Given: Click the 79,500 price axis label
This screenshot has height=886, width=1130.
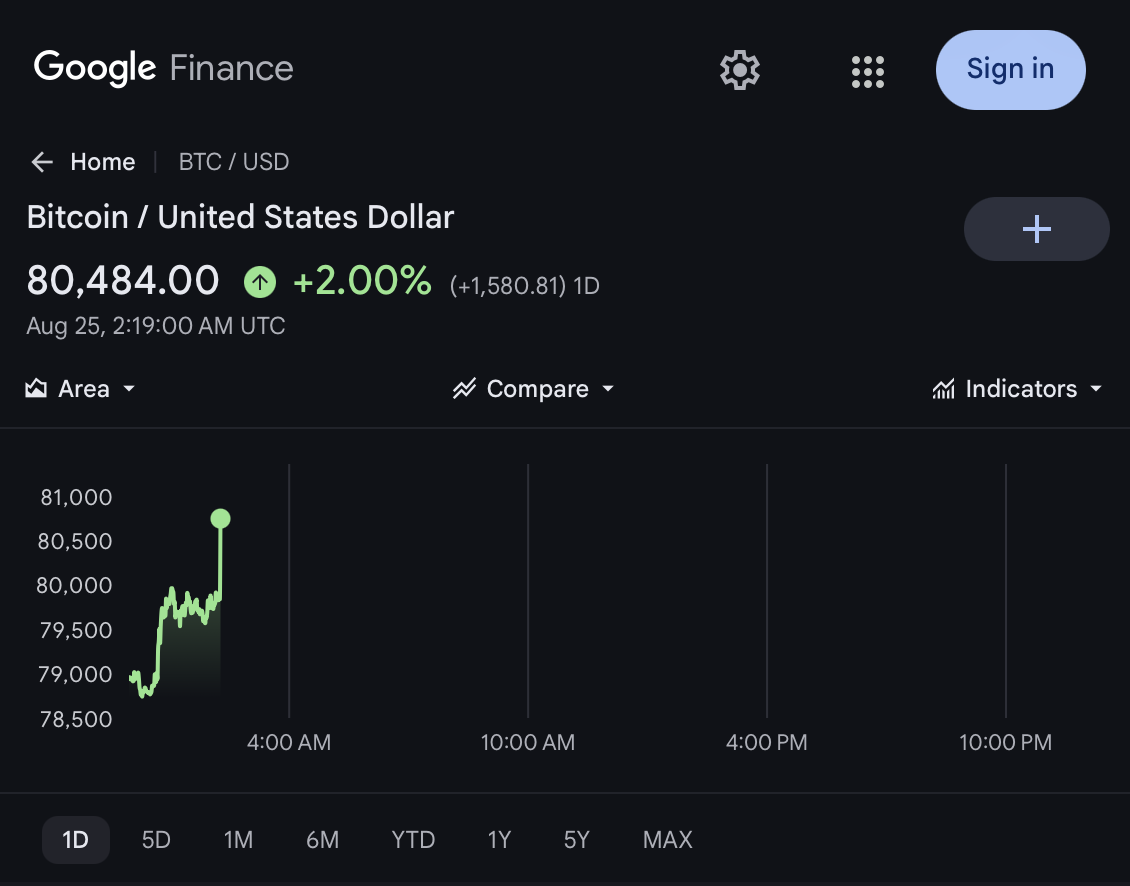Looking at the screenshot, I should point(76,631).
